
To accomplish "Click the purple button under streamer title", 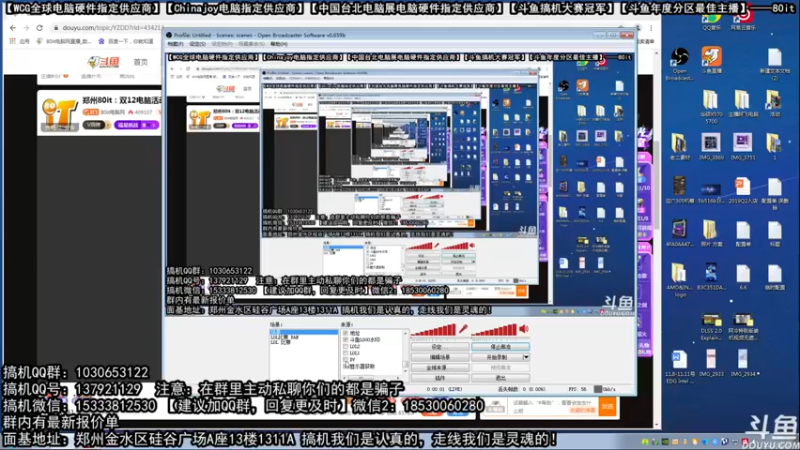I will tap(136, 125).
